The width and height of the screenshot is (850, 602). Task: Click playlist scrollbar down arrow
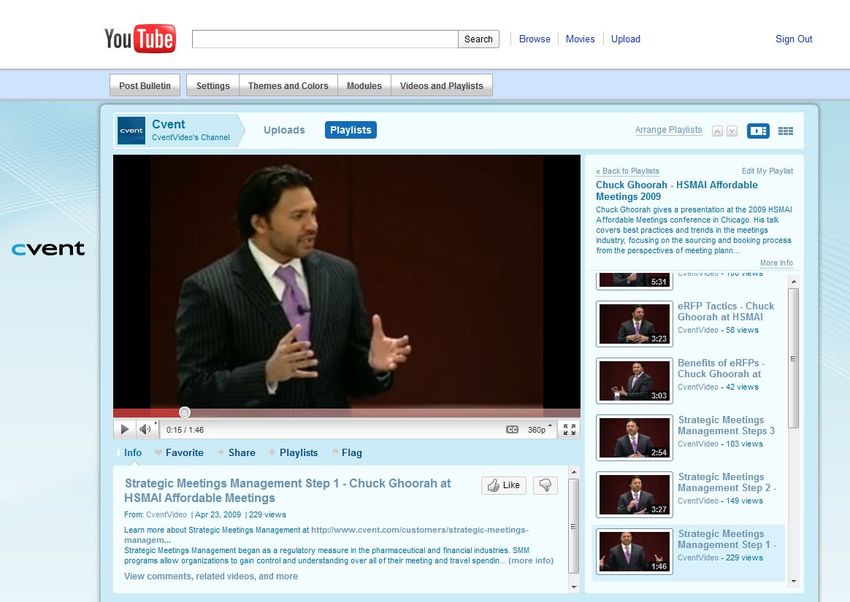[794, 581]
